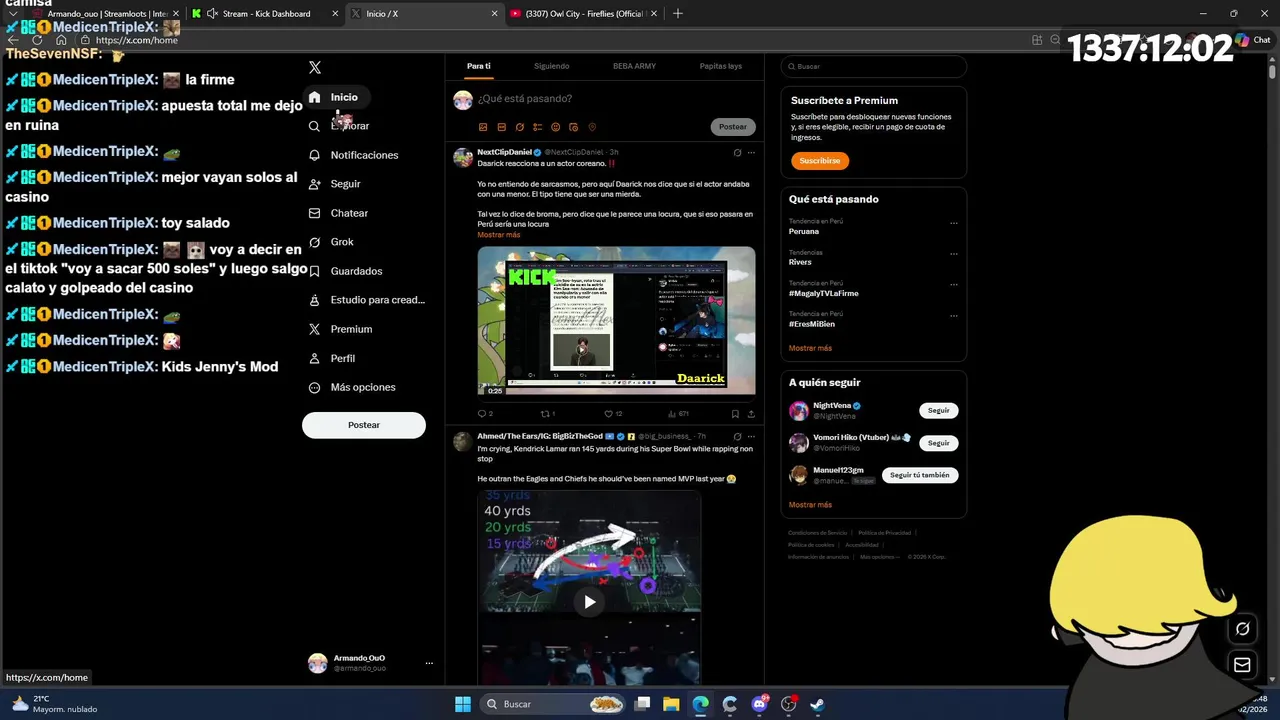Click the add image icon in composer
The width and height of the screenshot is (1280, 720).
coord(483,127)
